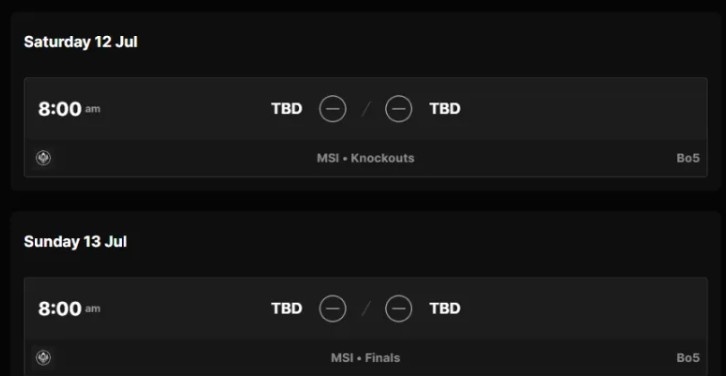Viewport: 726px width, 376px height.
Task: Click right TBD team name on Saturday match
Action: coord(445,109)
